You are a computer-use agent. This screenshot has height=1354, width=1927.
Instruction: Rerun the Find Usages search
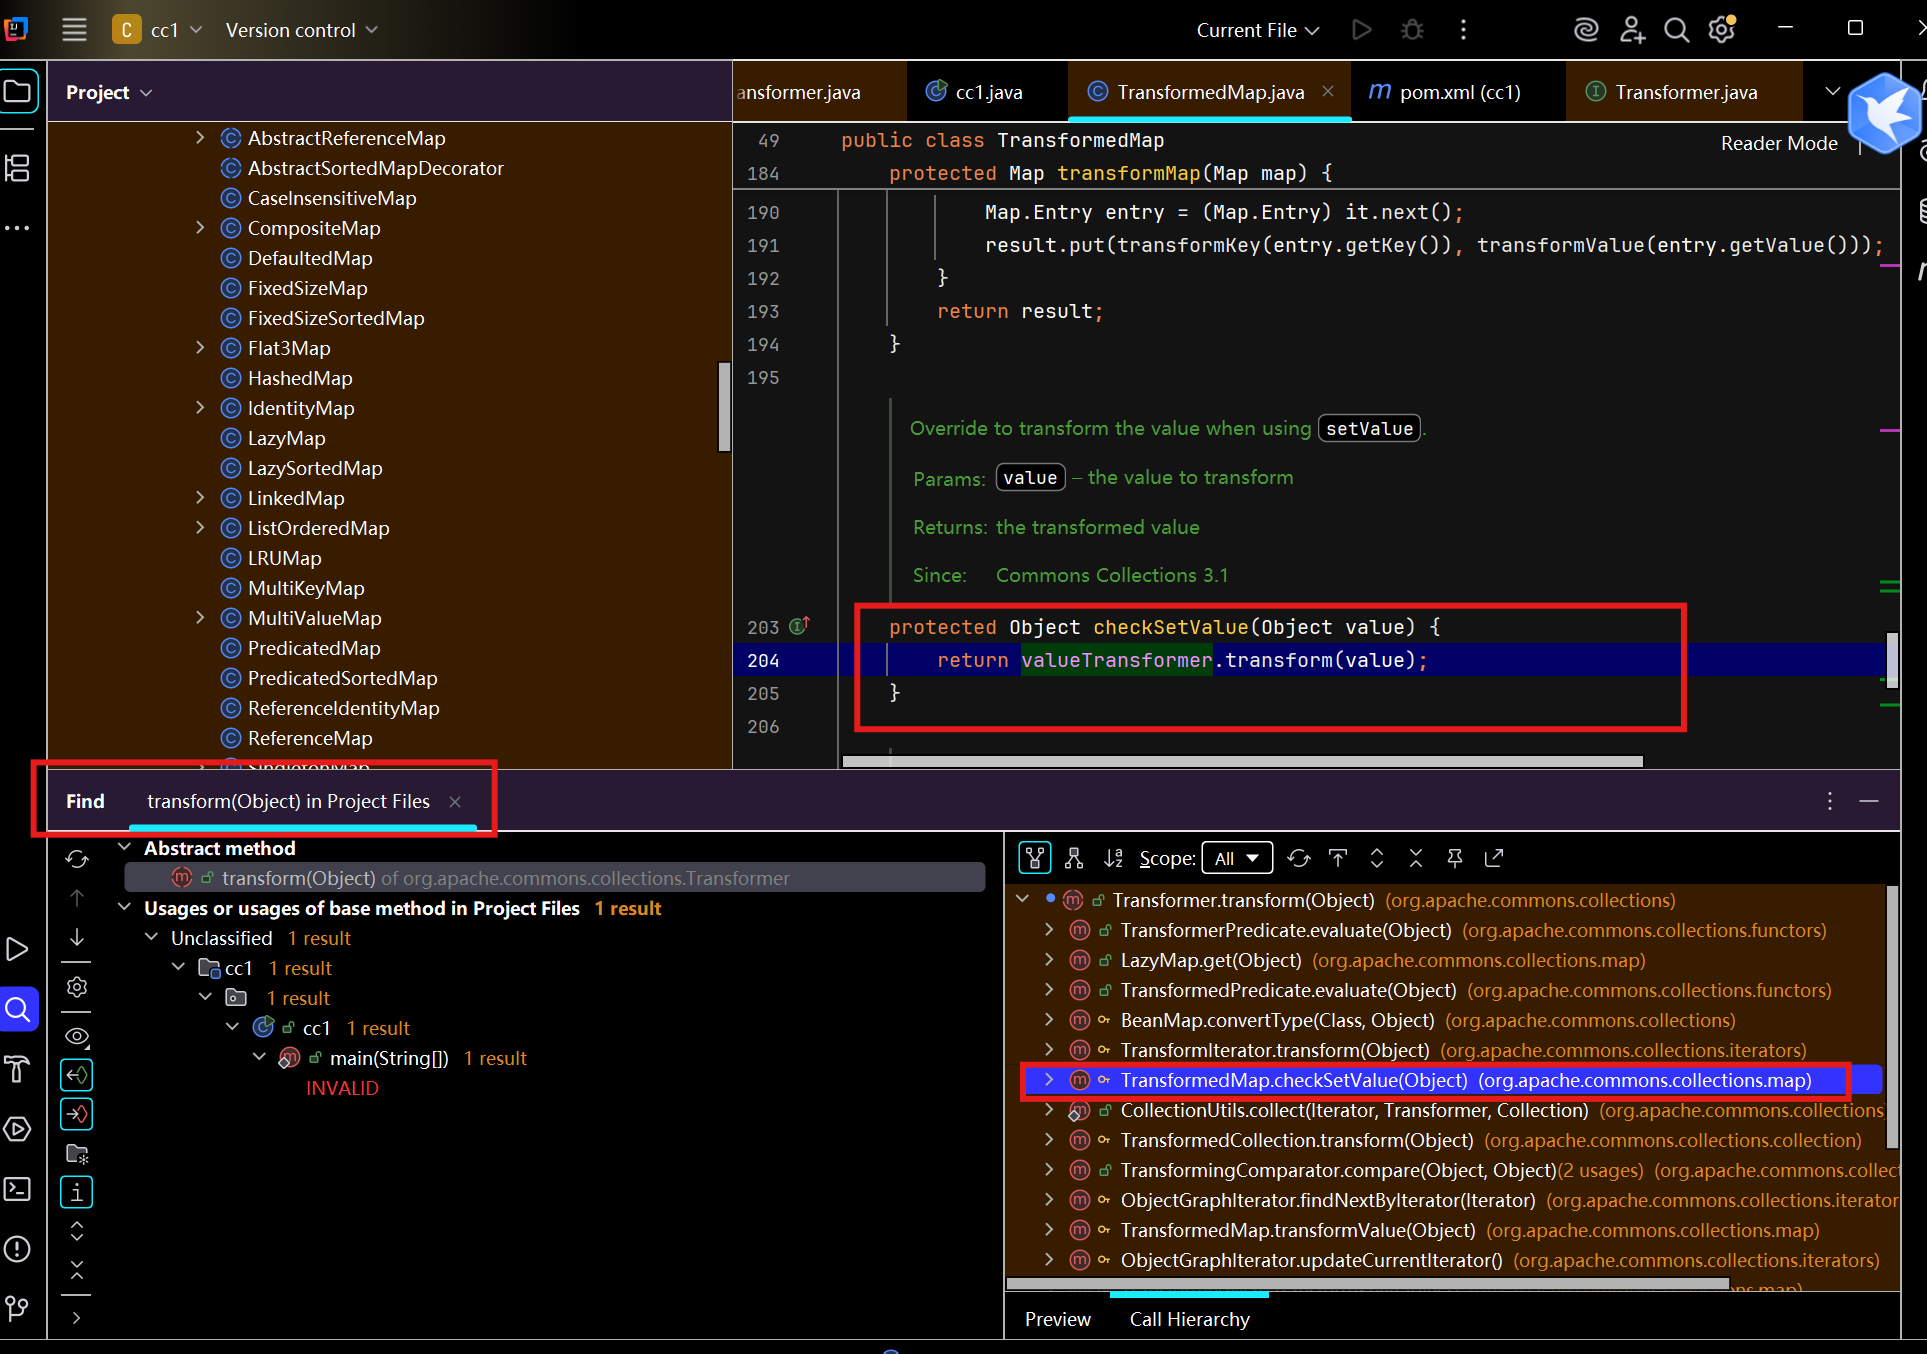[77, 859]
